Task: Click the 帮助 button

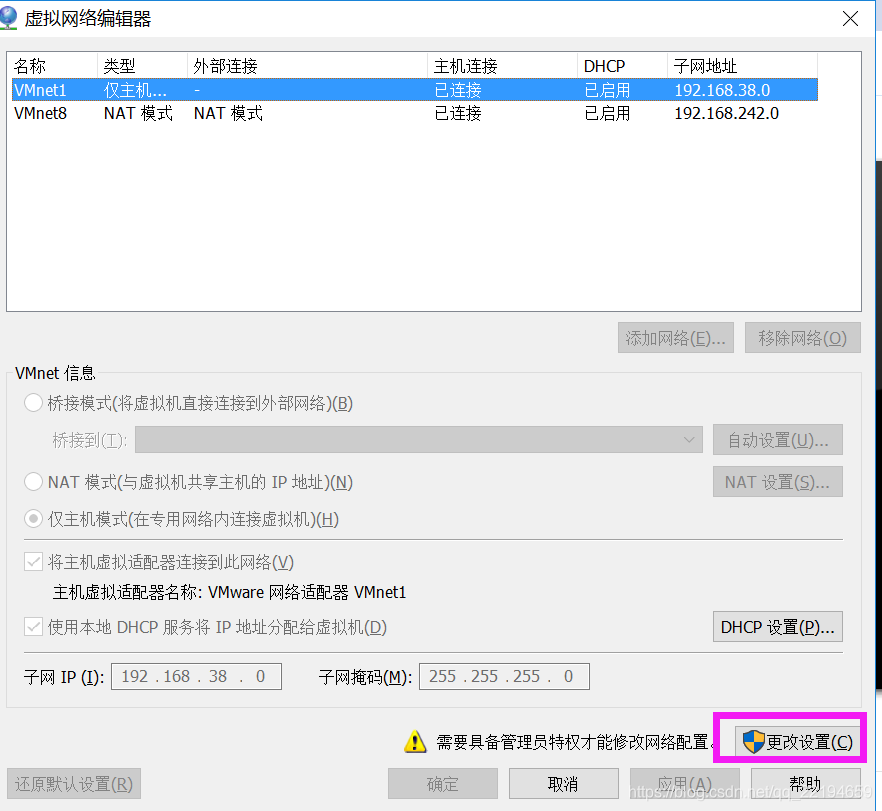Action: point(806,783)
